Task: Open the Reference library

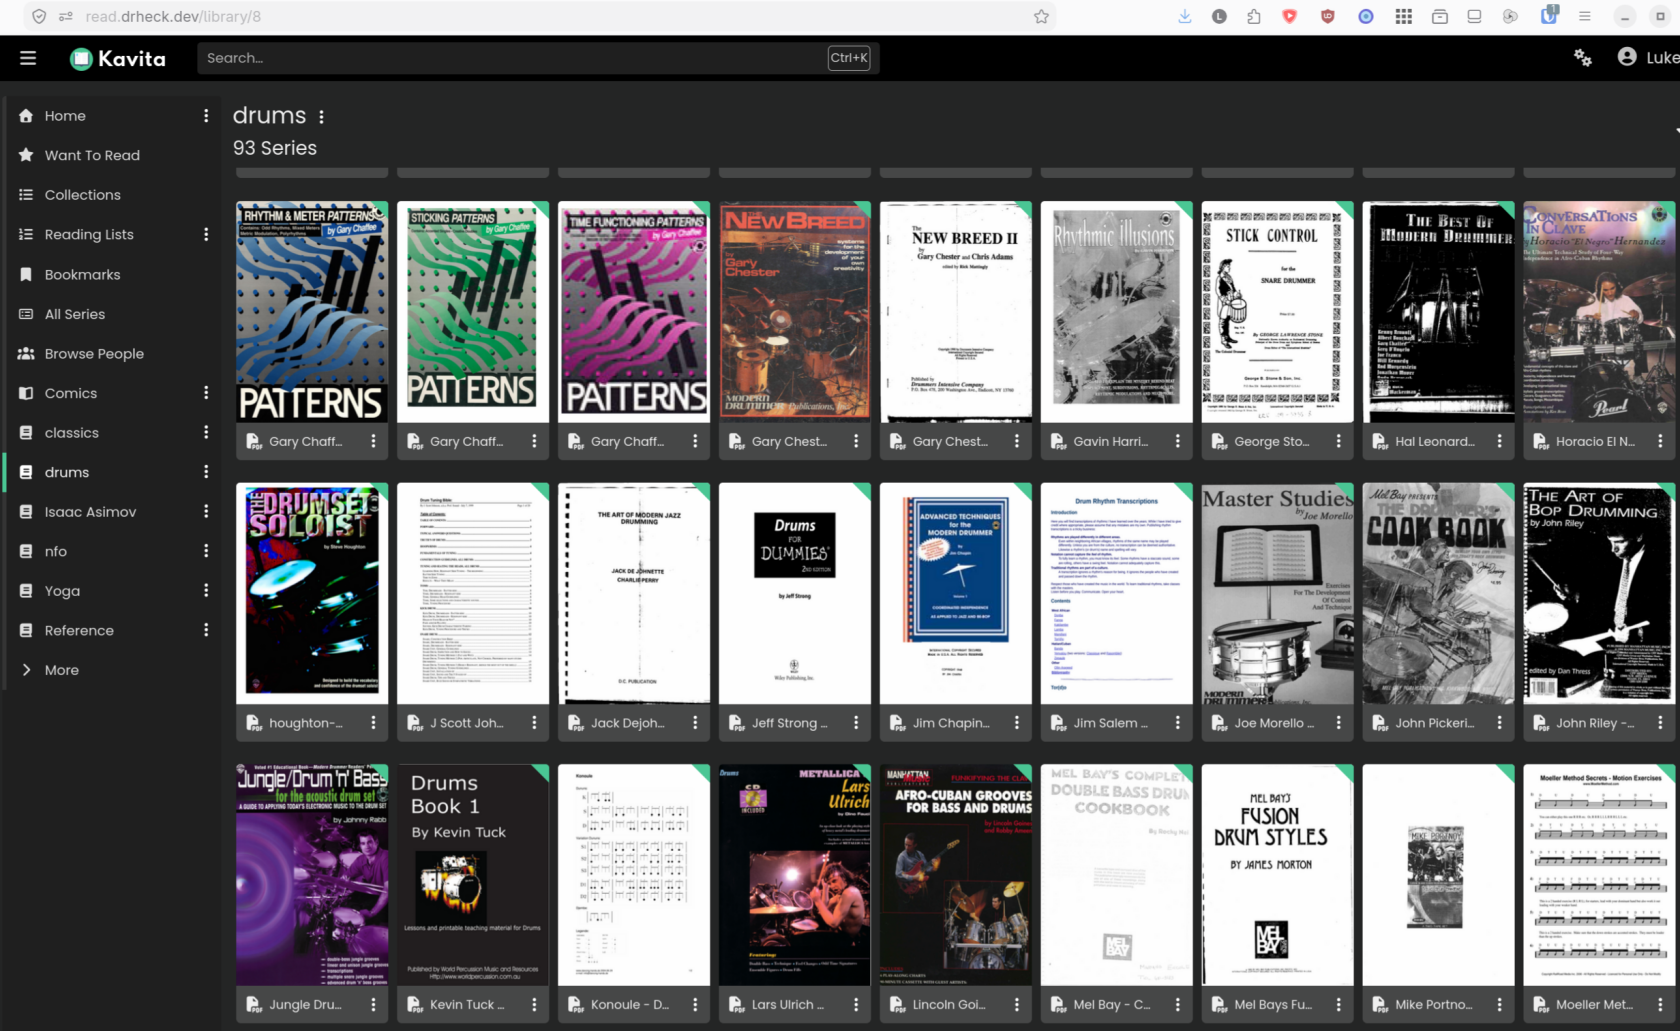Action: 79,631
